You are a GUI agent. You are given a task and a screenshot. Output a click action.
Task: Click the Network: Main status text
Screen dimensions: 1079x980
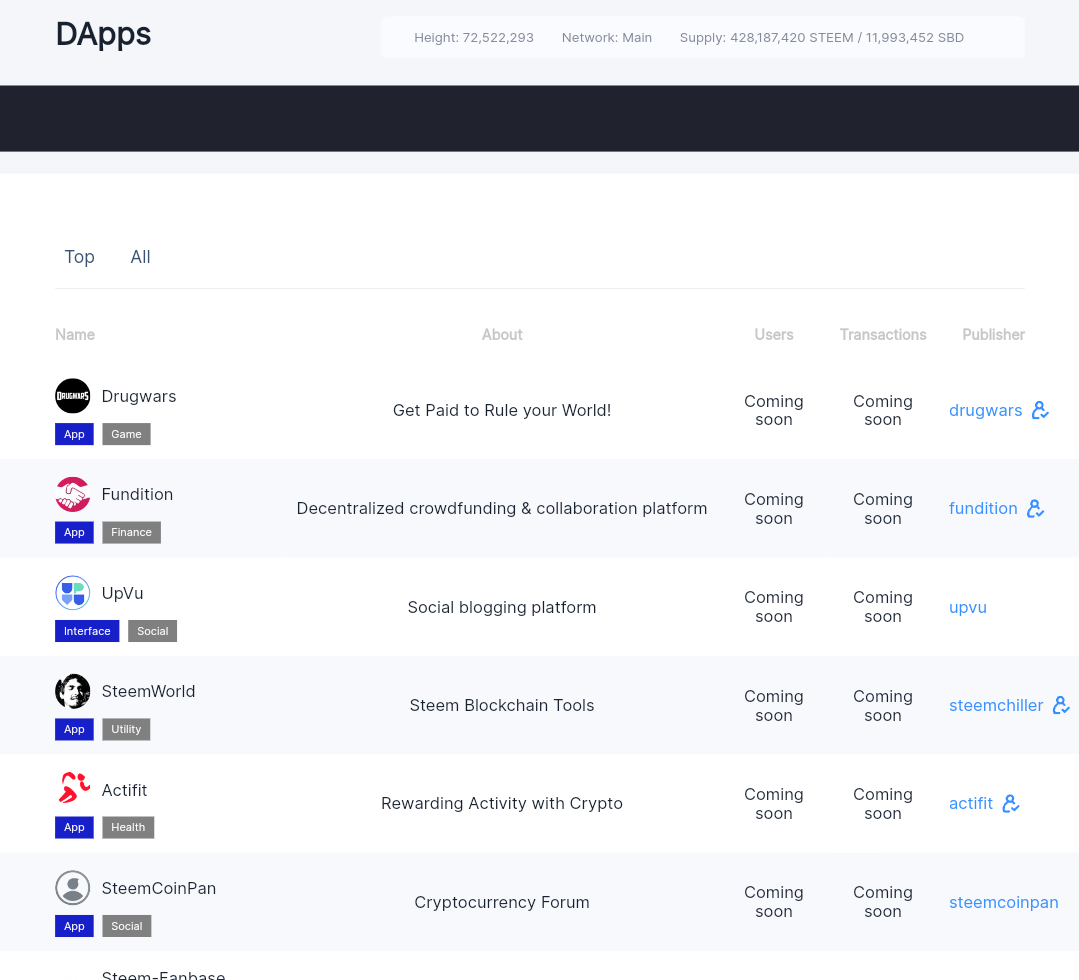coord(606,38)
